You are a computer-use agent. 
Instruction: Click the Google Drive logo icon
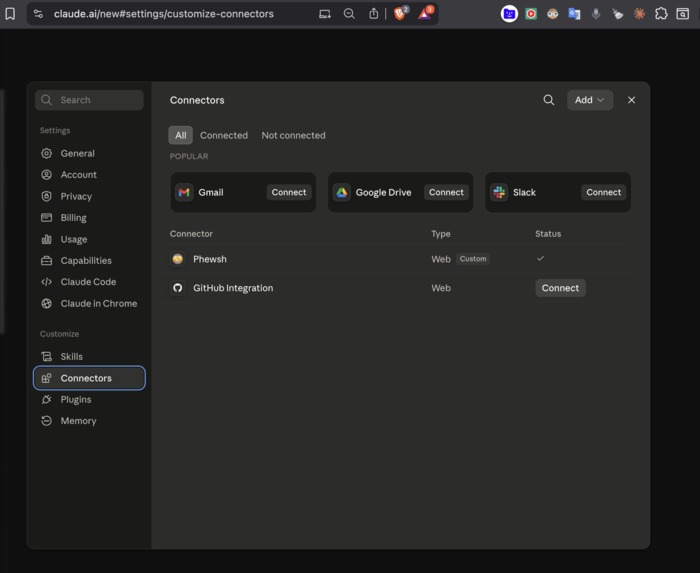coord(342,192)
